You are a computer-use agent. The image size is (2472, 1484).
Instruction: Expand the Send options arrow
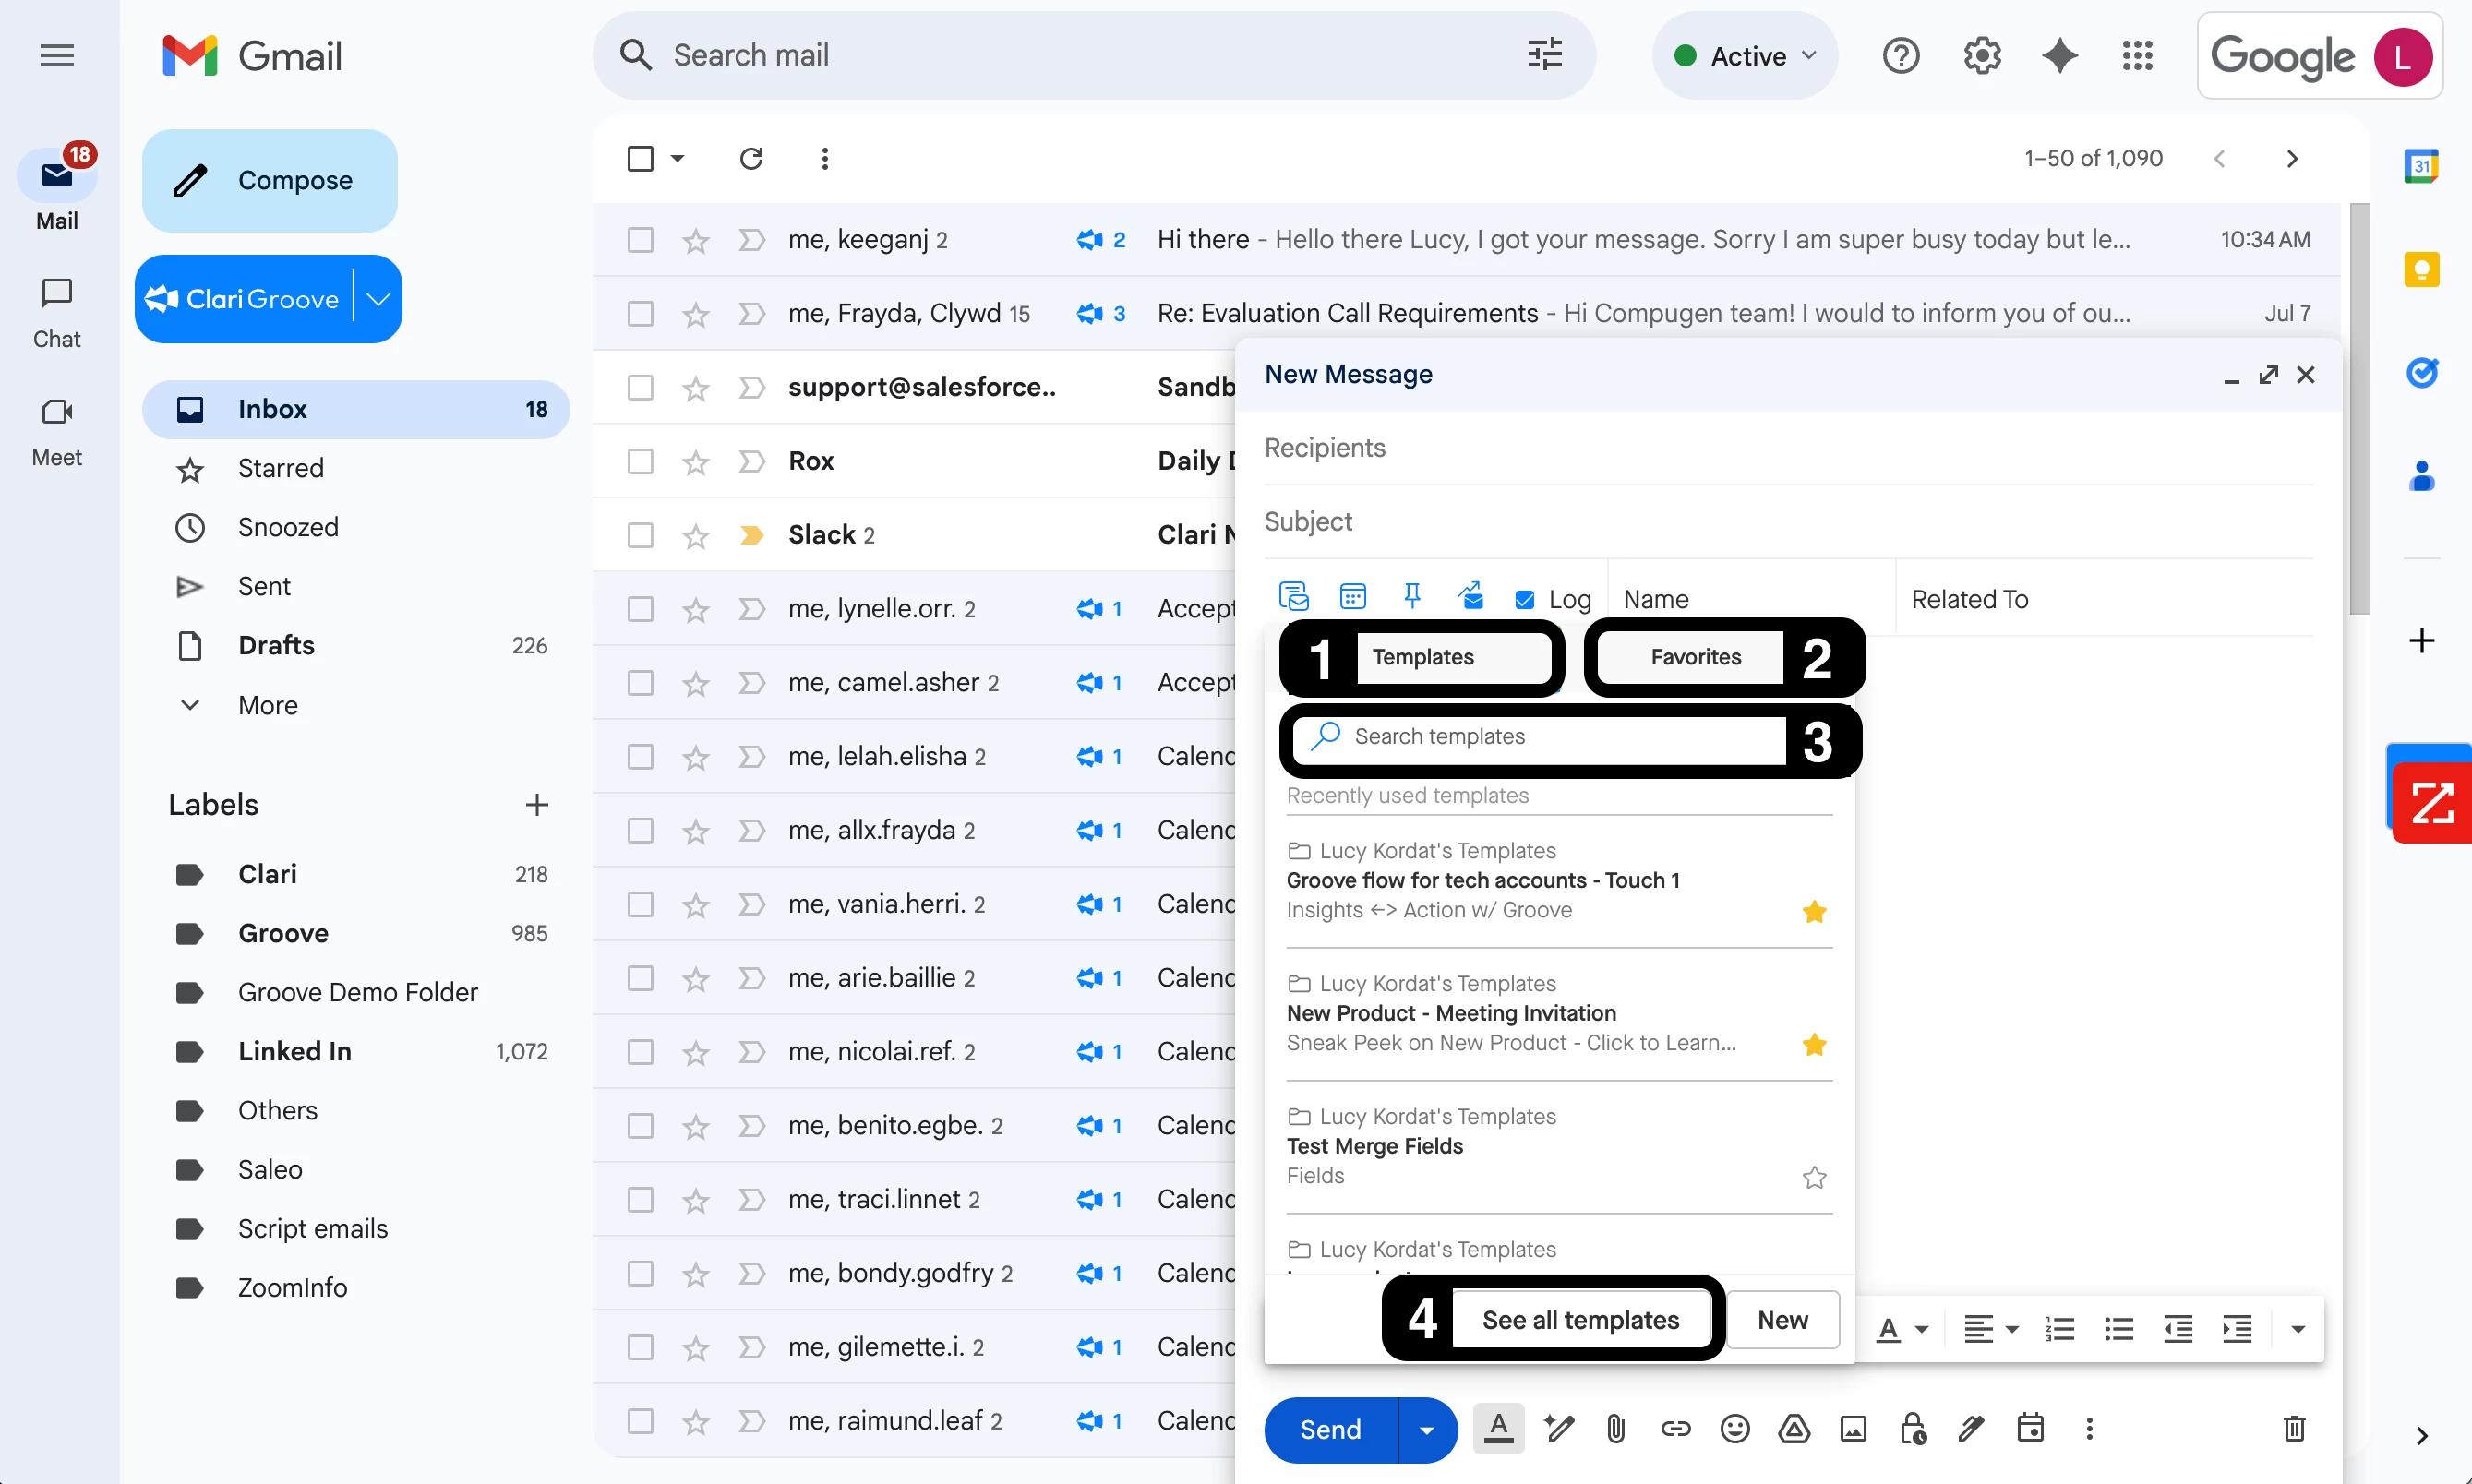click(1427, 1430)
